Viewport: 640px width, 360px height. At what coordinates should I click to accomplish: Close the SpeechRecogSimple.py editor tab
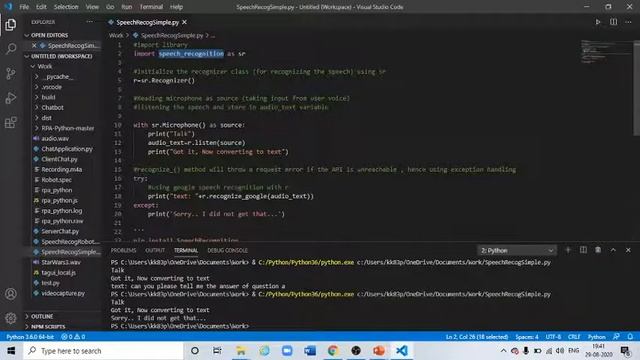184,22
